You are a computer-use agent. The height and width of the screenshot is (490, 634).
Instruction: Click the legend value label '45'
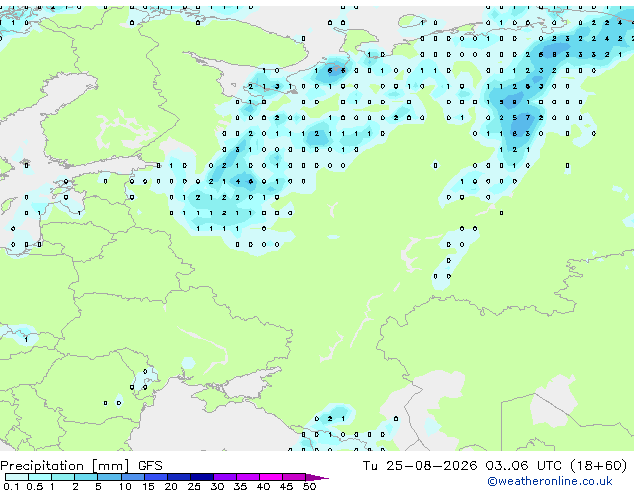click(286, 486)
